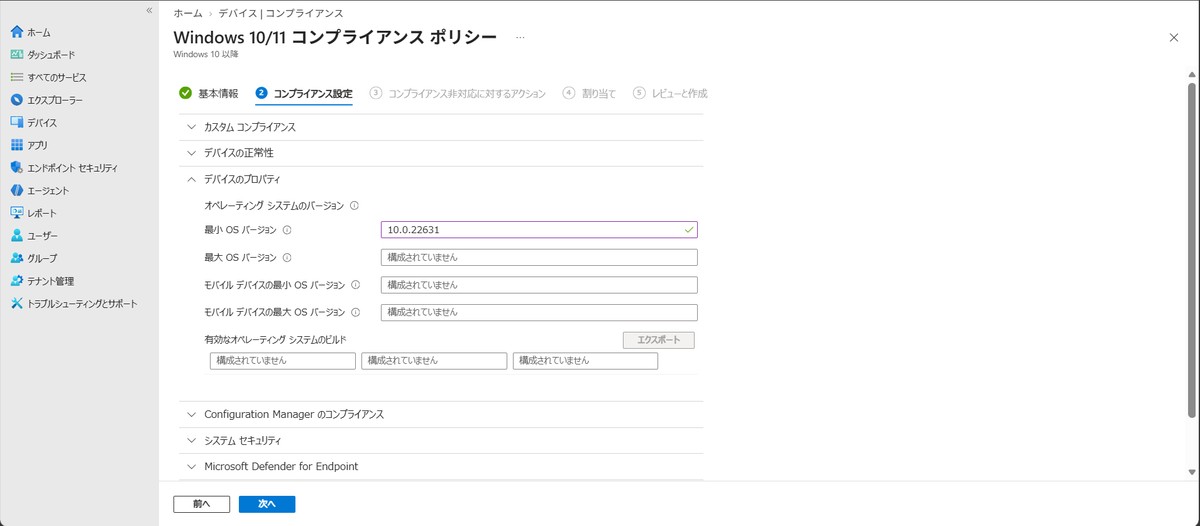Click the Home (ホーム) sidebar icon
This screenshot has height=526, width=1200.
click(x=16, y=32)
